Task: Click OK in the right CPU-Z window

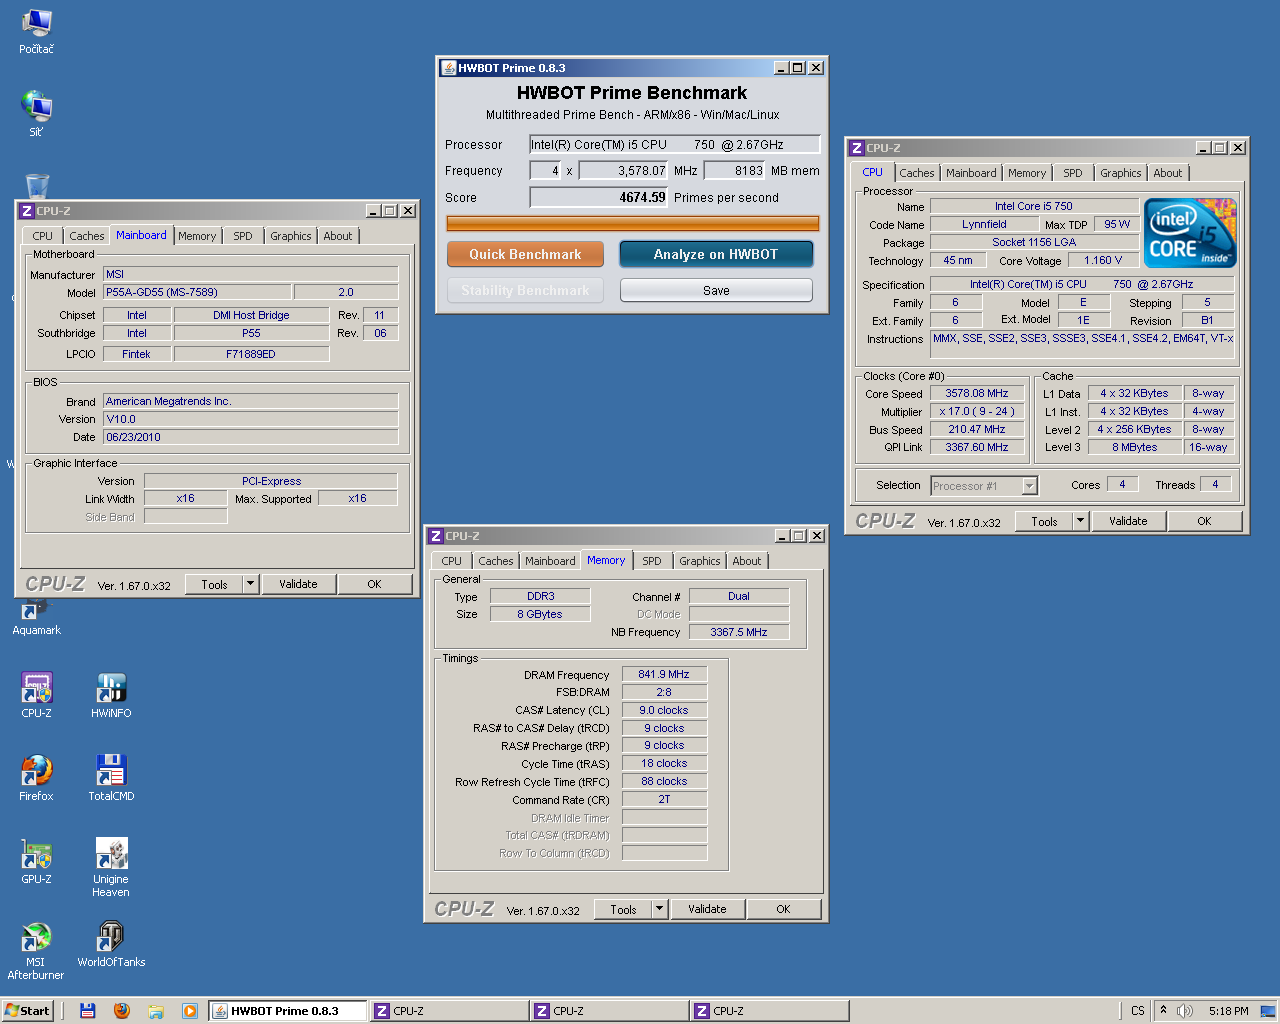Action: (1204, 521)
